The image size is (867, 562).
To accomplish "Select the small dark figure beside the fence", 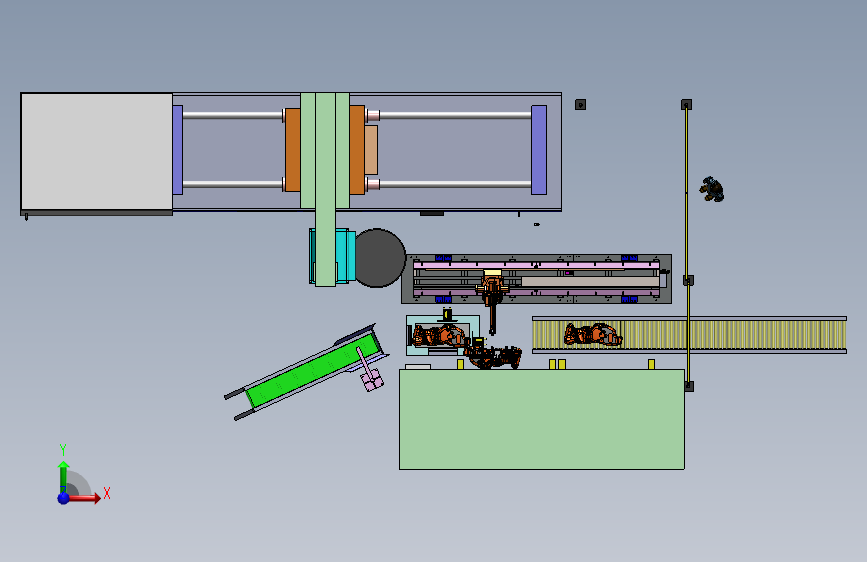I will click(712, 189).
